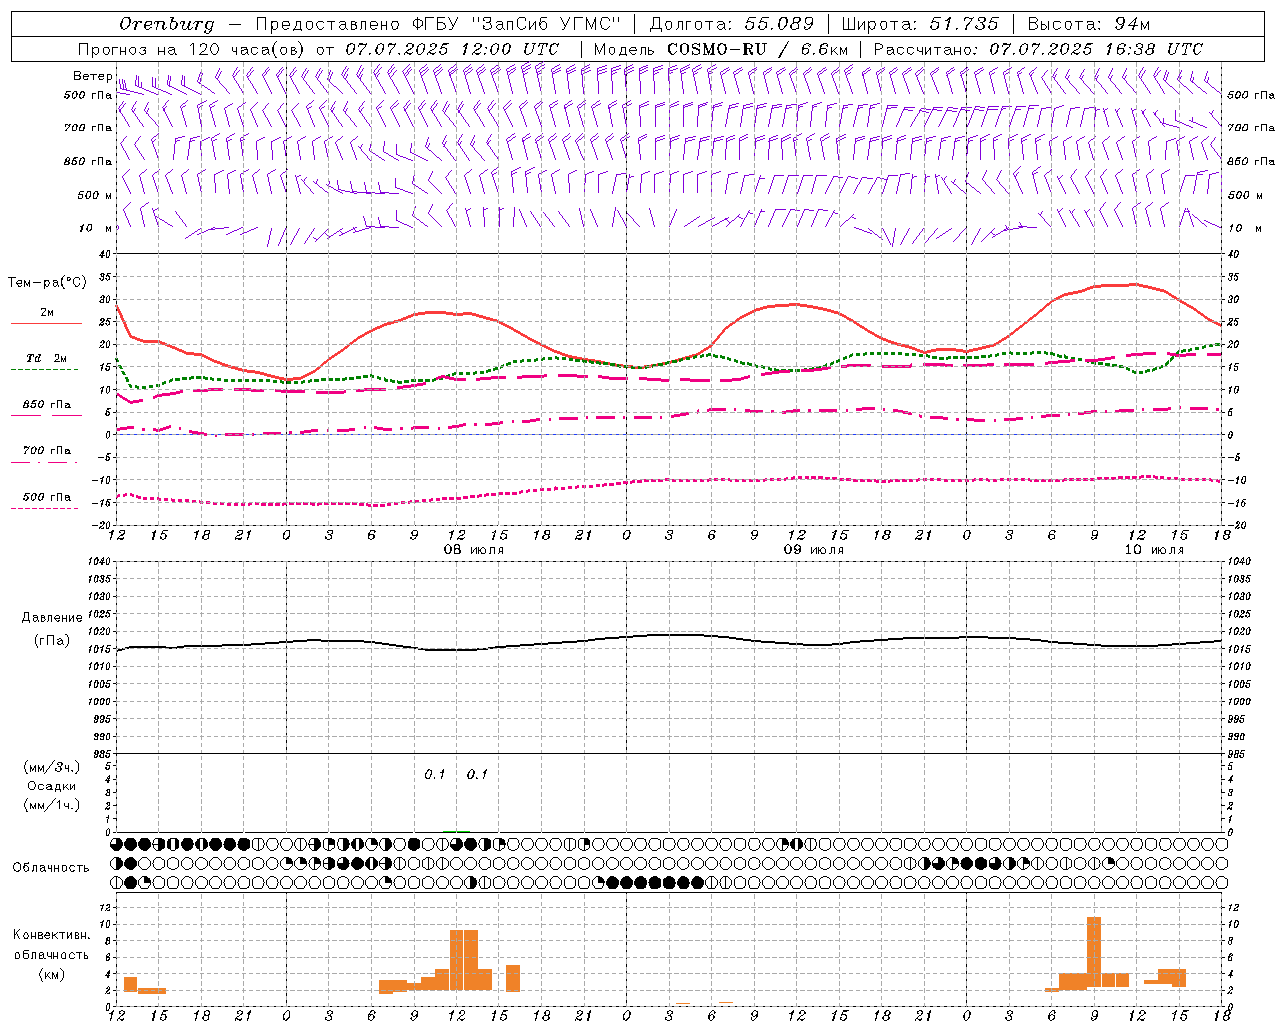This screenshot has width=1280, height=1024.
Task: Click the 'Широта: 51.735' value
Action: pyautogui.click(x=920, y=24)
